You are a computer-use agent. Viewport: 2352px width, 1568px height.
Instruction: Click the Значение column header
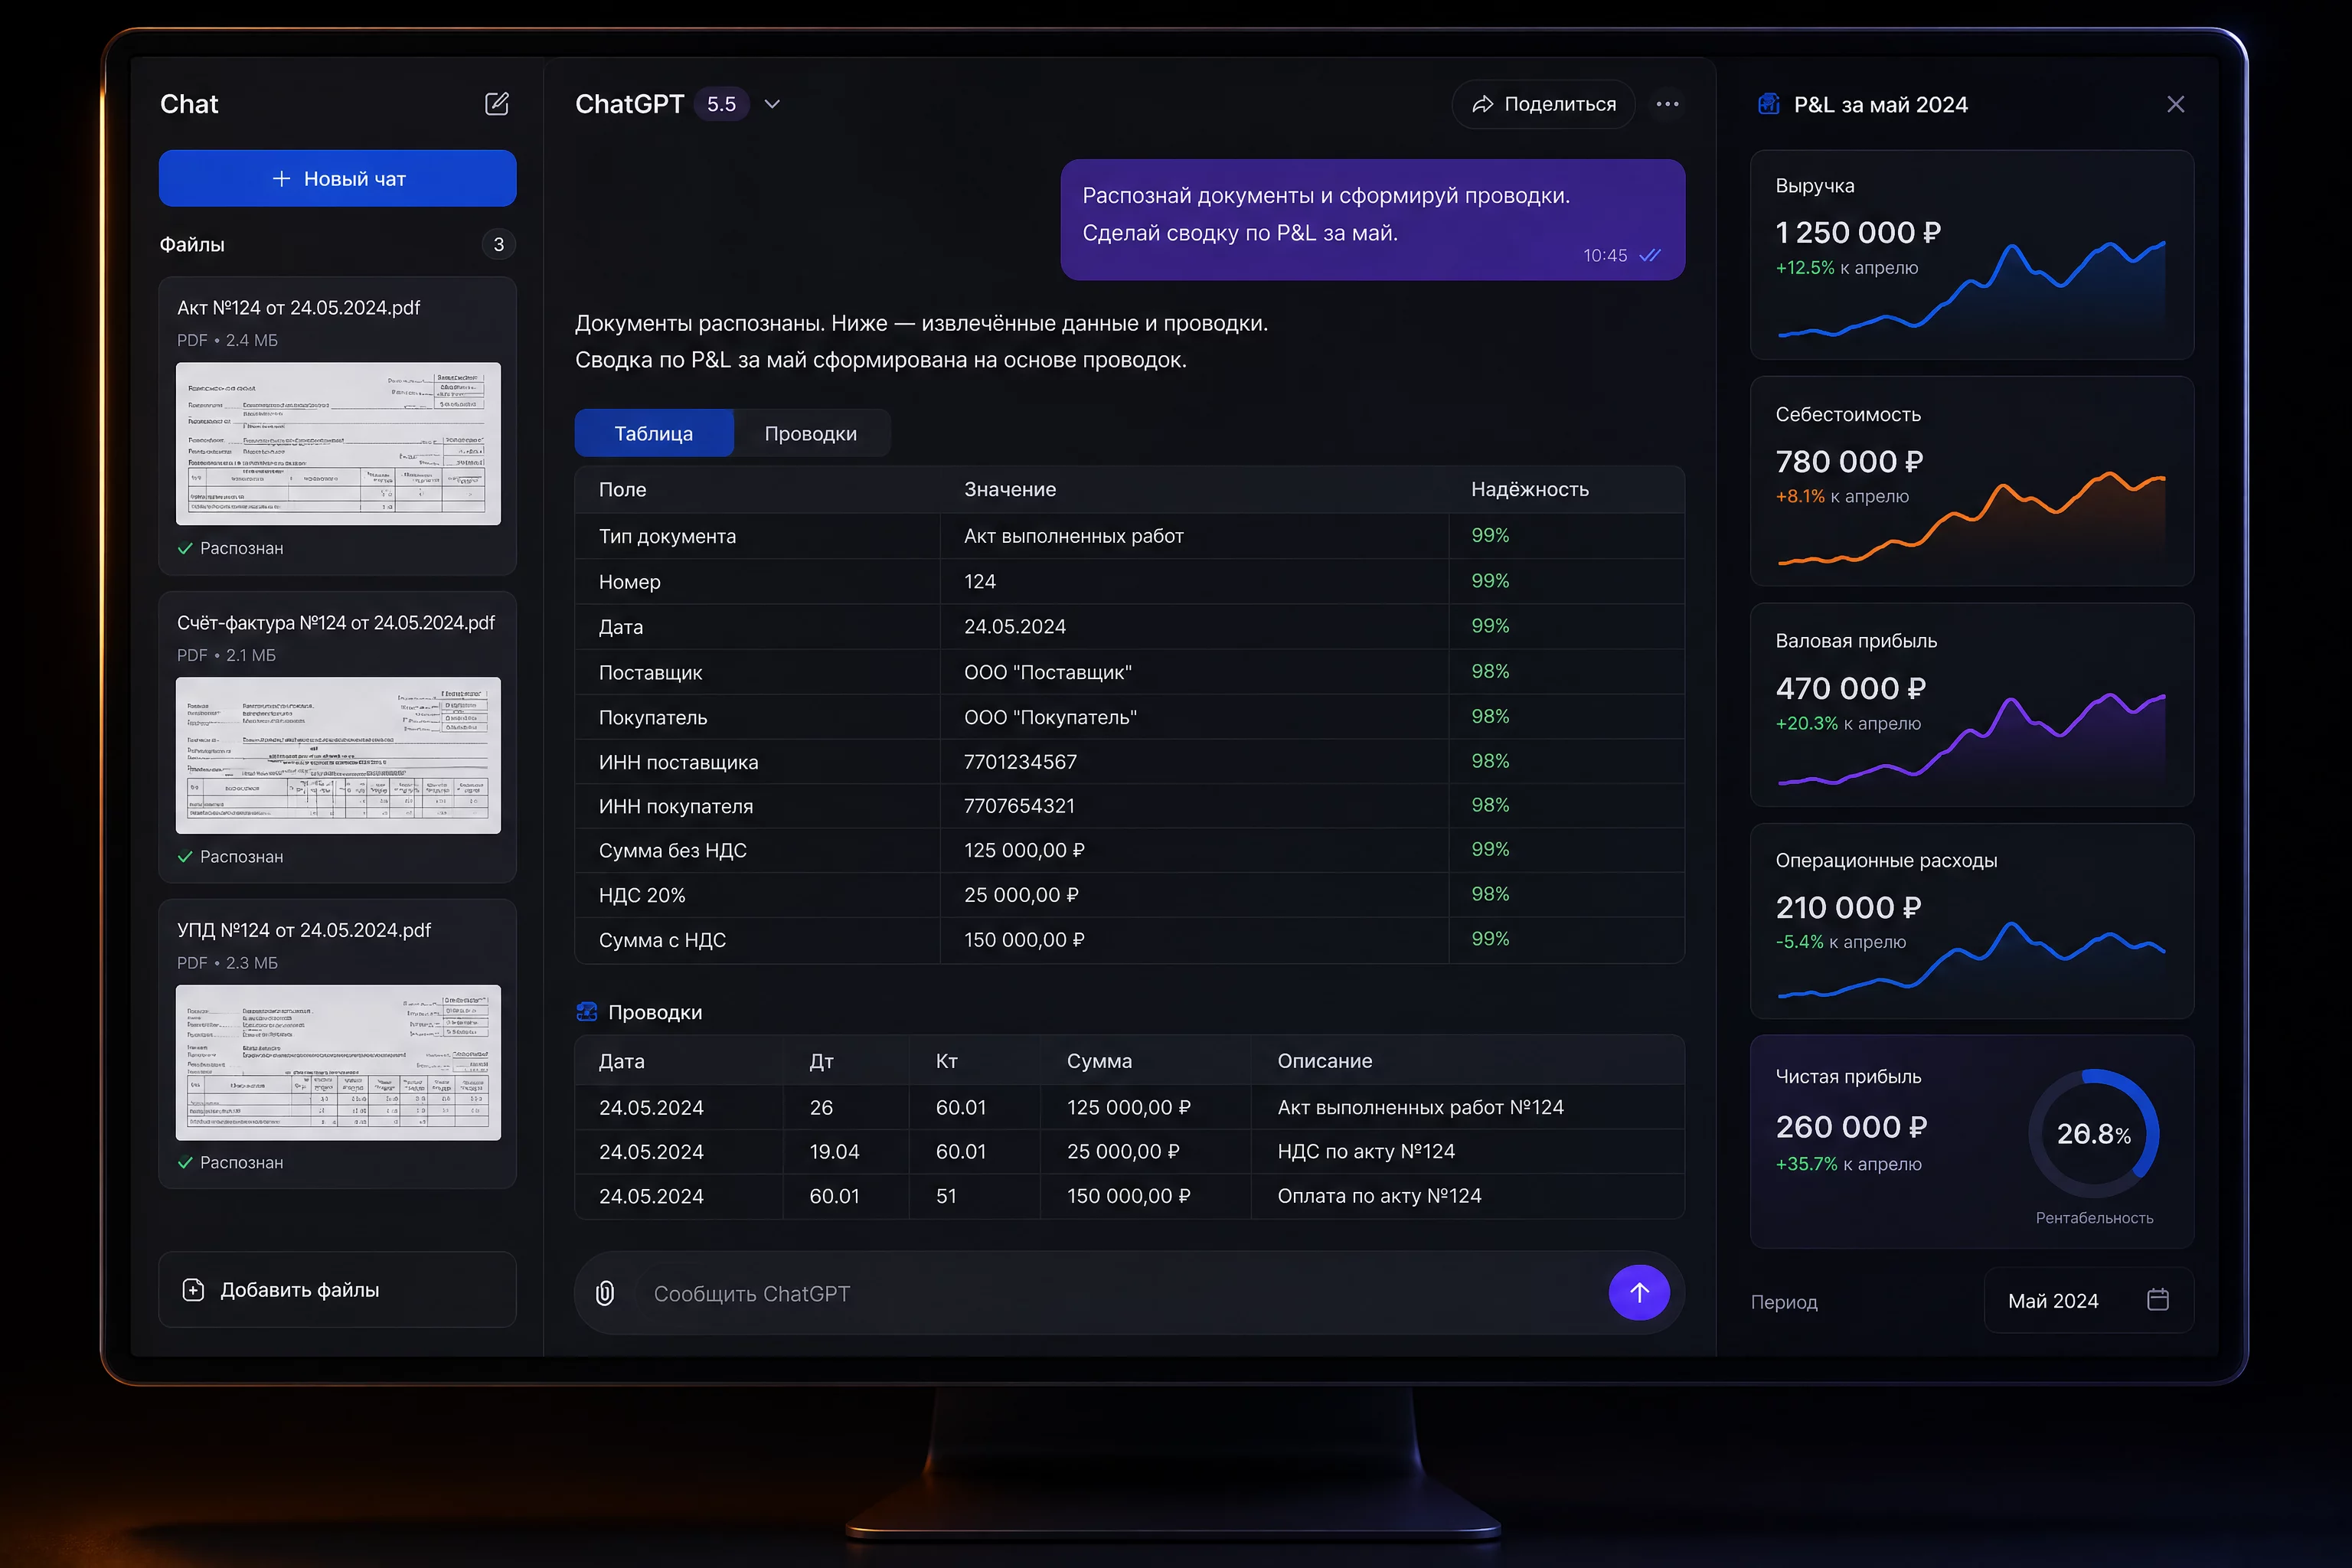pos(1010,490)
